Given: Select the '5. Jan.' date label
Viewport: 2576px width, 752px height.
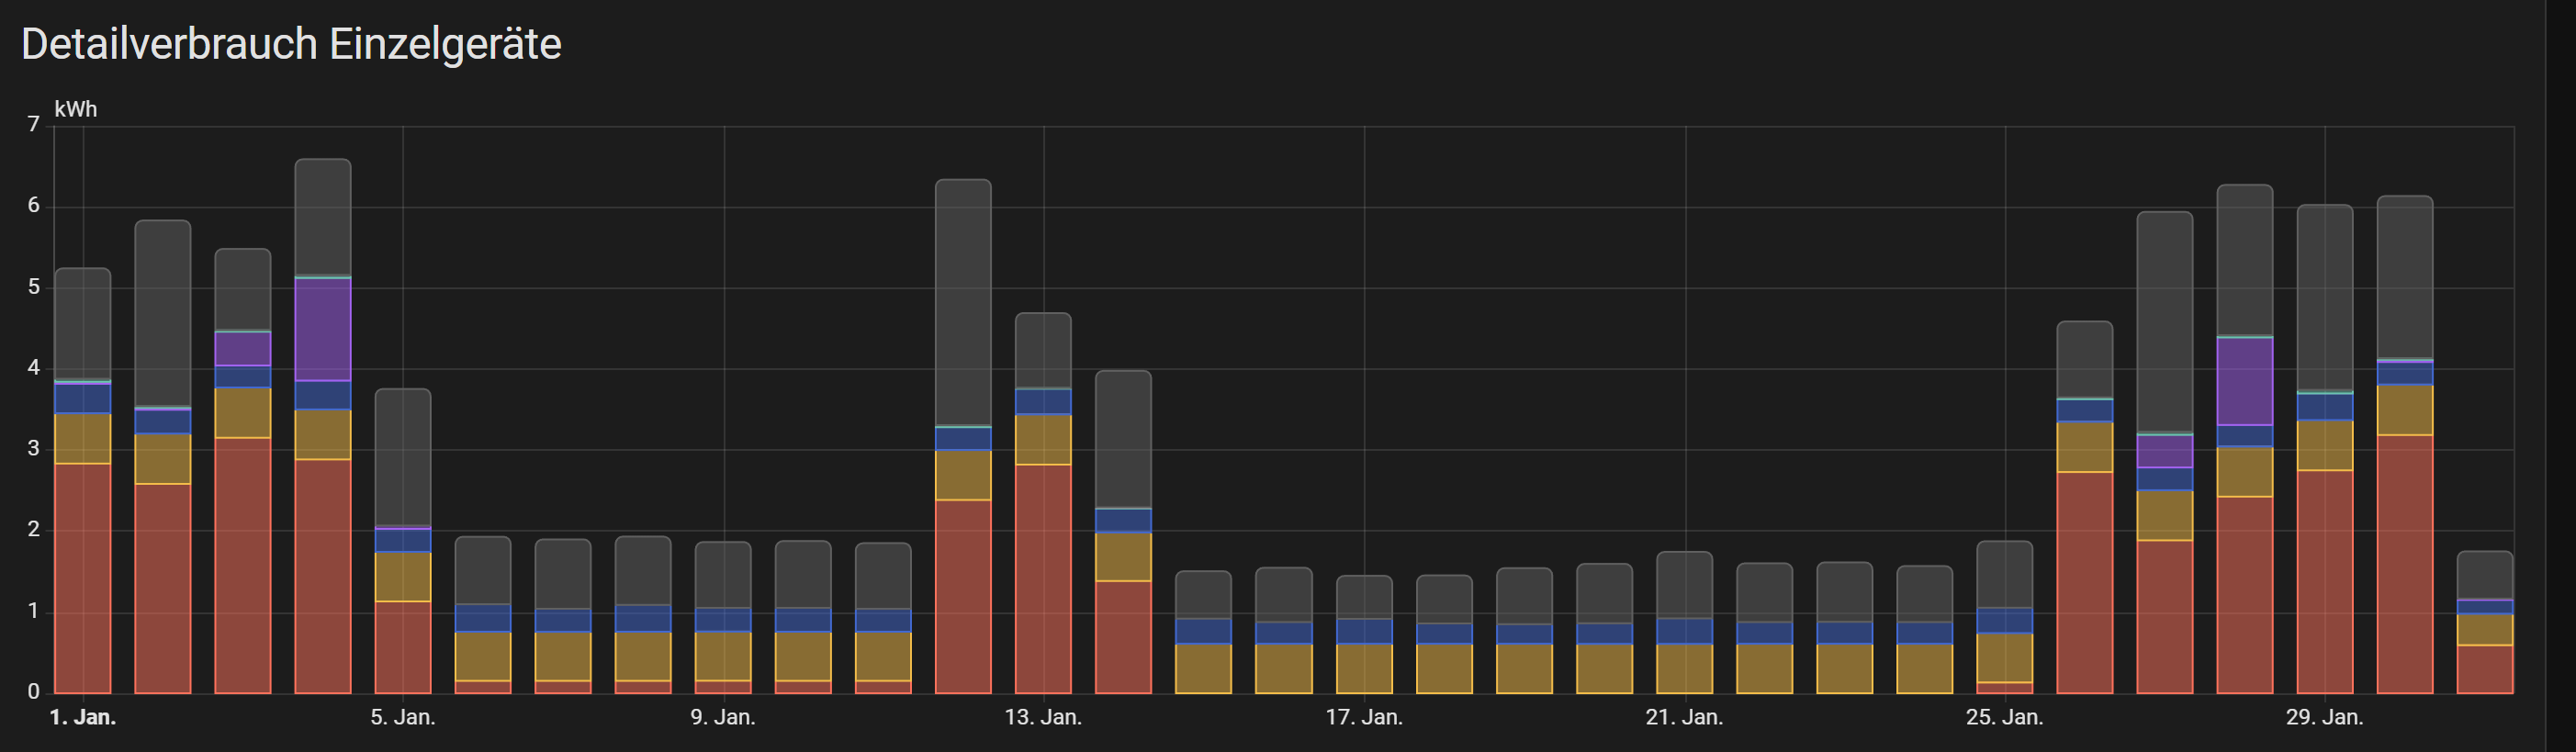Looking at the screenshot, I should point(403,717).
